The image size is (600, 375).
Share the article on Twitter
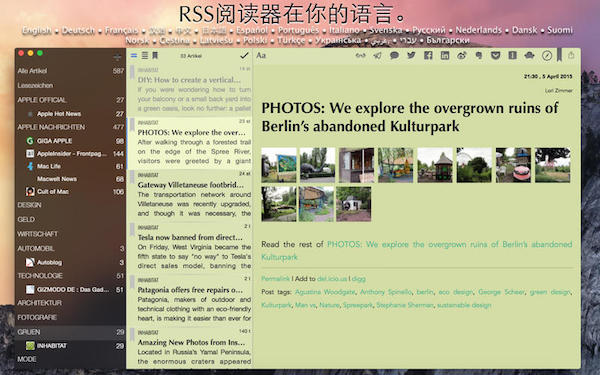coord(411,55)
